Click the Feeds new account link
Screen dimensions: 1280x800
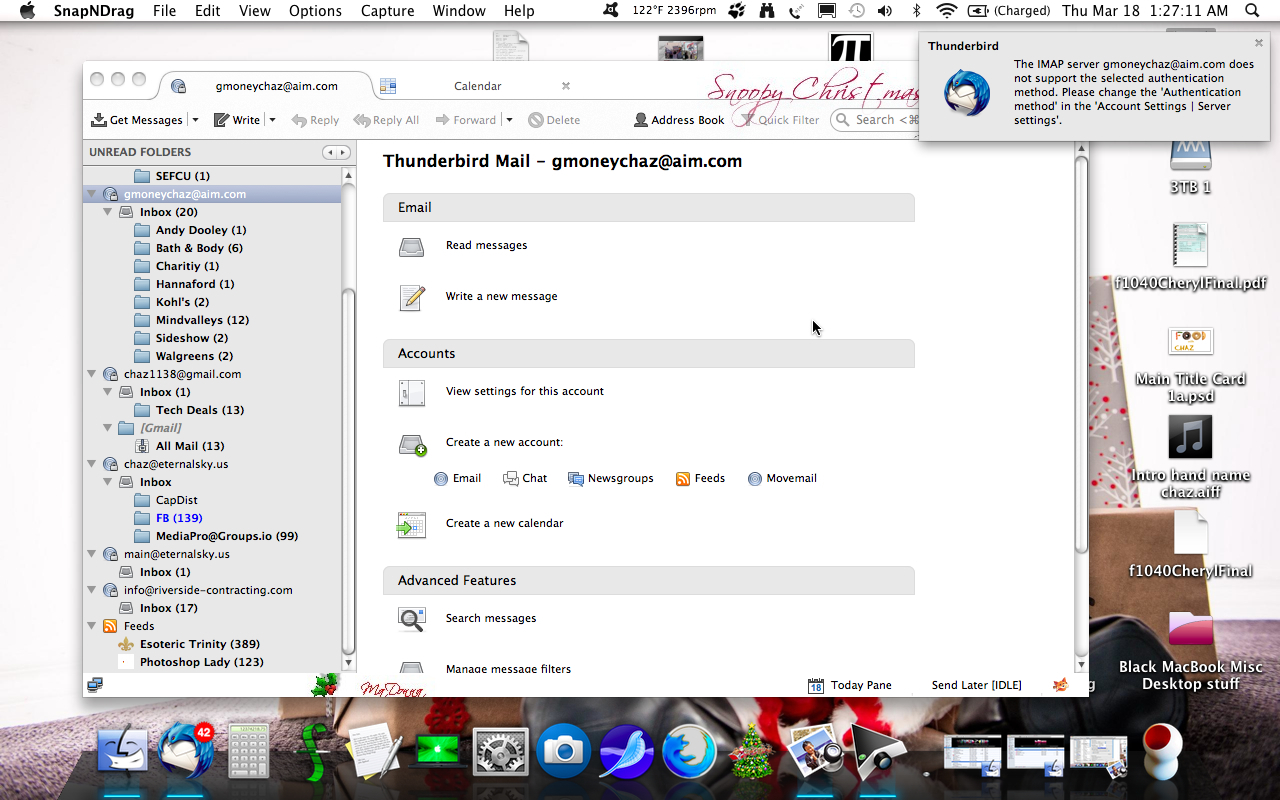(700, 478)
